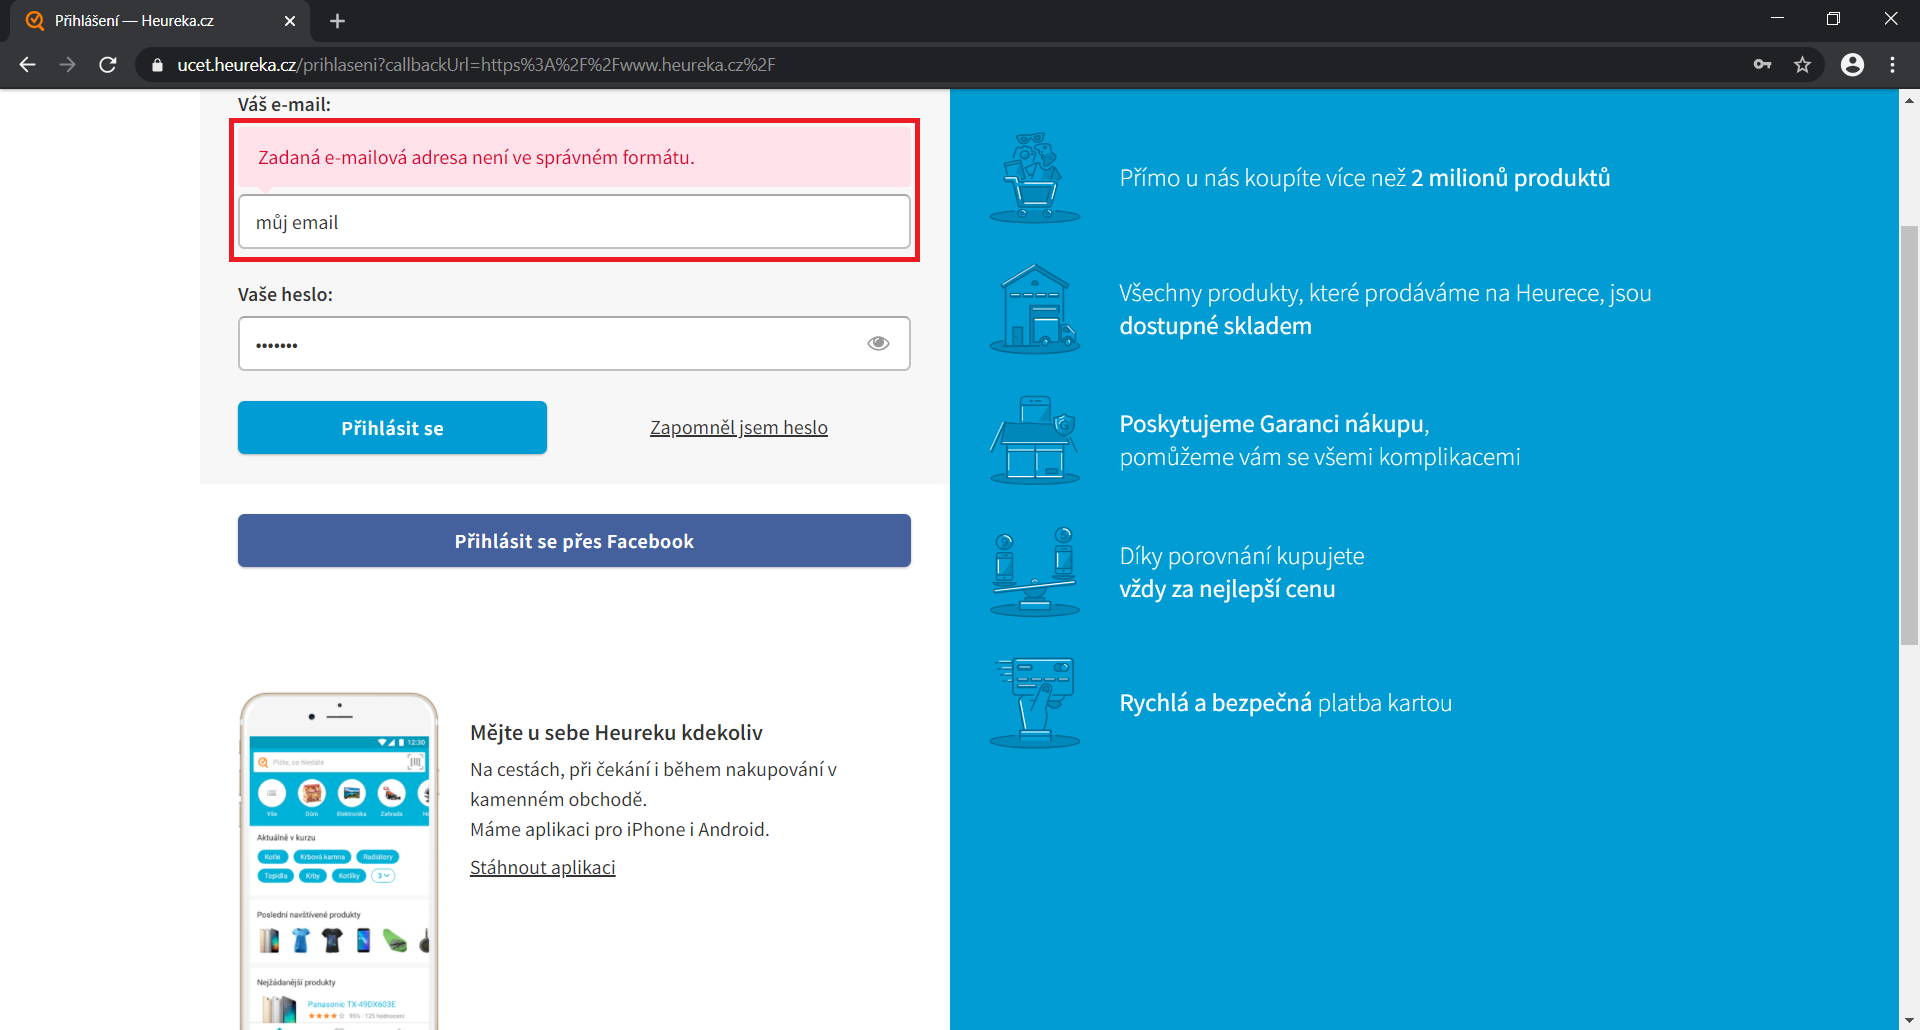1920x1030 pixels.
Task: Open the Chrome profile avatar
Action: click(x=1852, y=65)
